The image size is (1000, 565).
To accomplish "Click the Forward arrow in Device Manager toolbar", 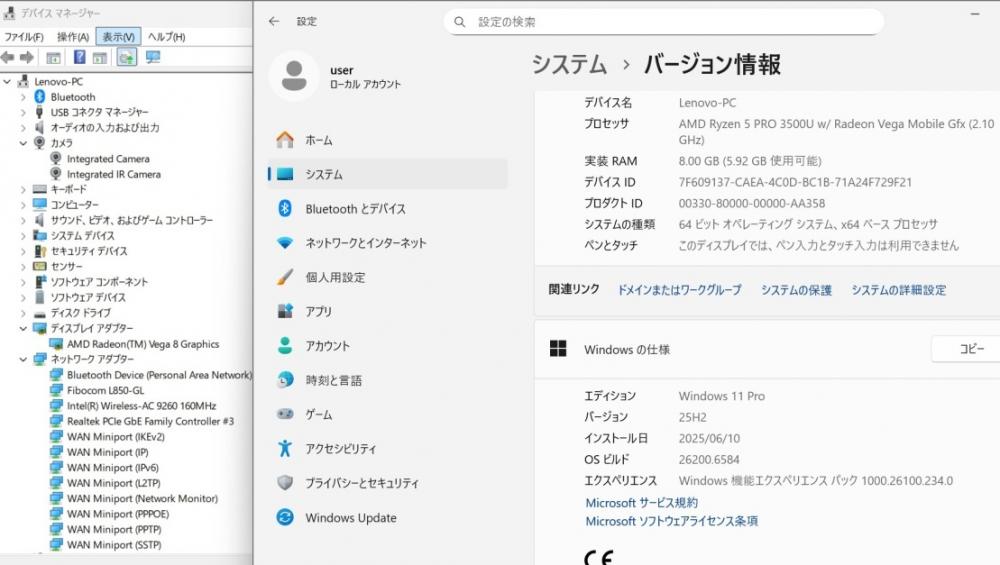I will tap(27, 57).
